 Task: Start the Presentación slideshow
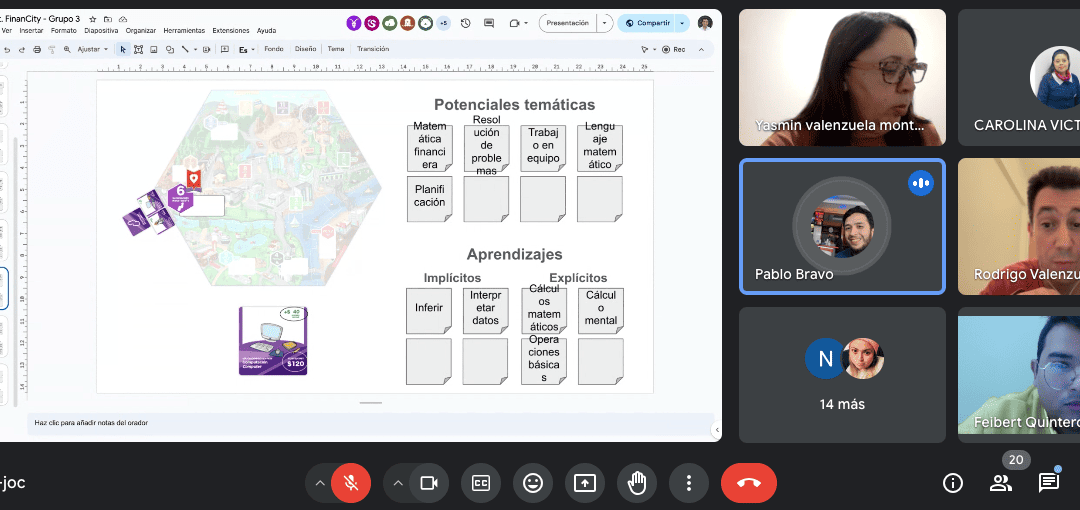pos(568,23)
